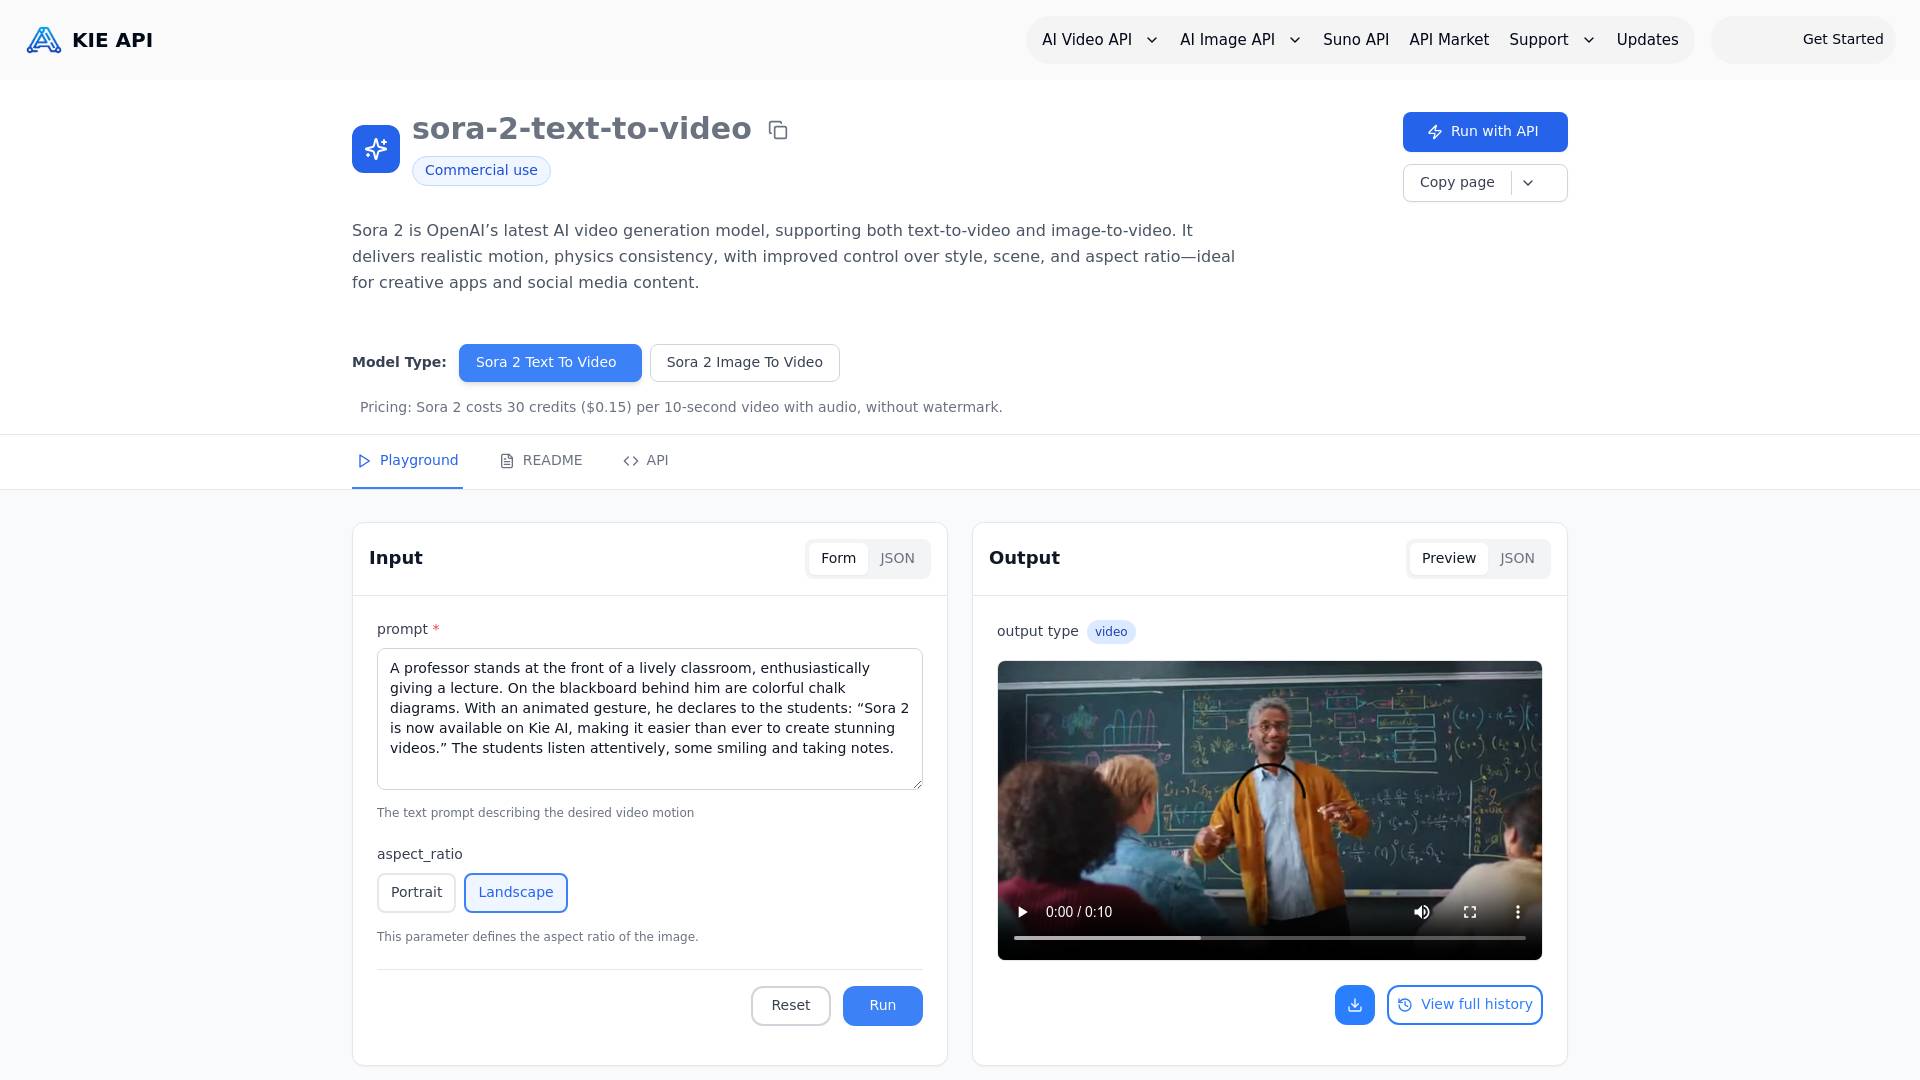The height and width of the screenshot is (1080, 1920).
Task: Click View full history
Action: (1464, 1005)
